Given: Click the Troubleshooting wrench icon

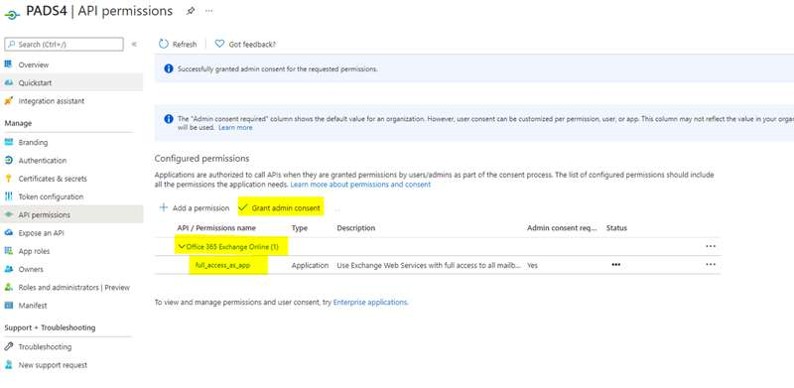Looking at the screenshot, I should [8, 346].
